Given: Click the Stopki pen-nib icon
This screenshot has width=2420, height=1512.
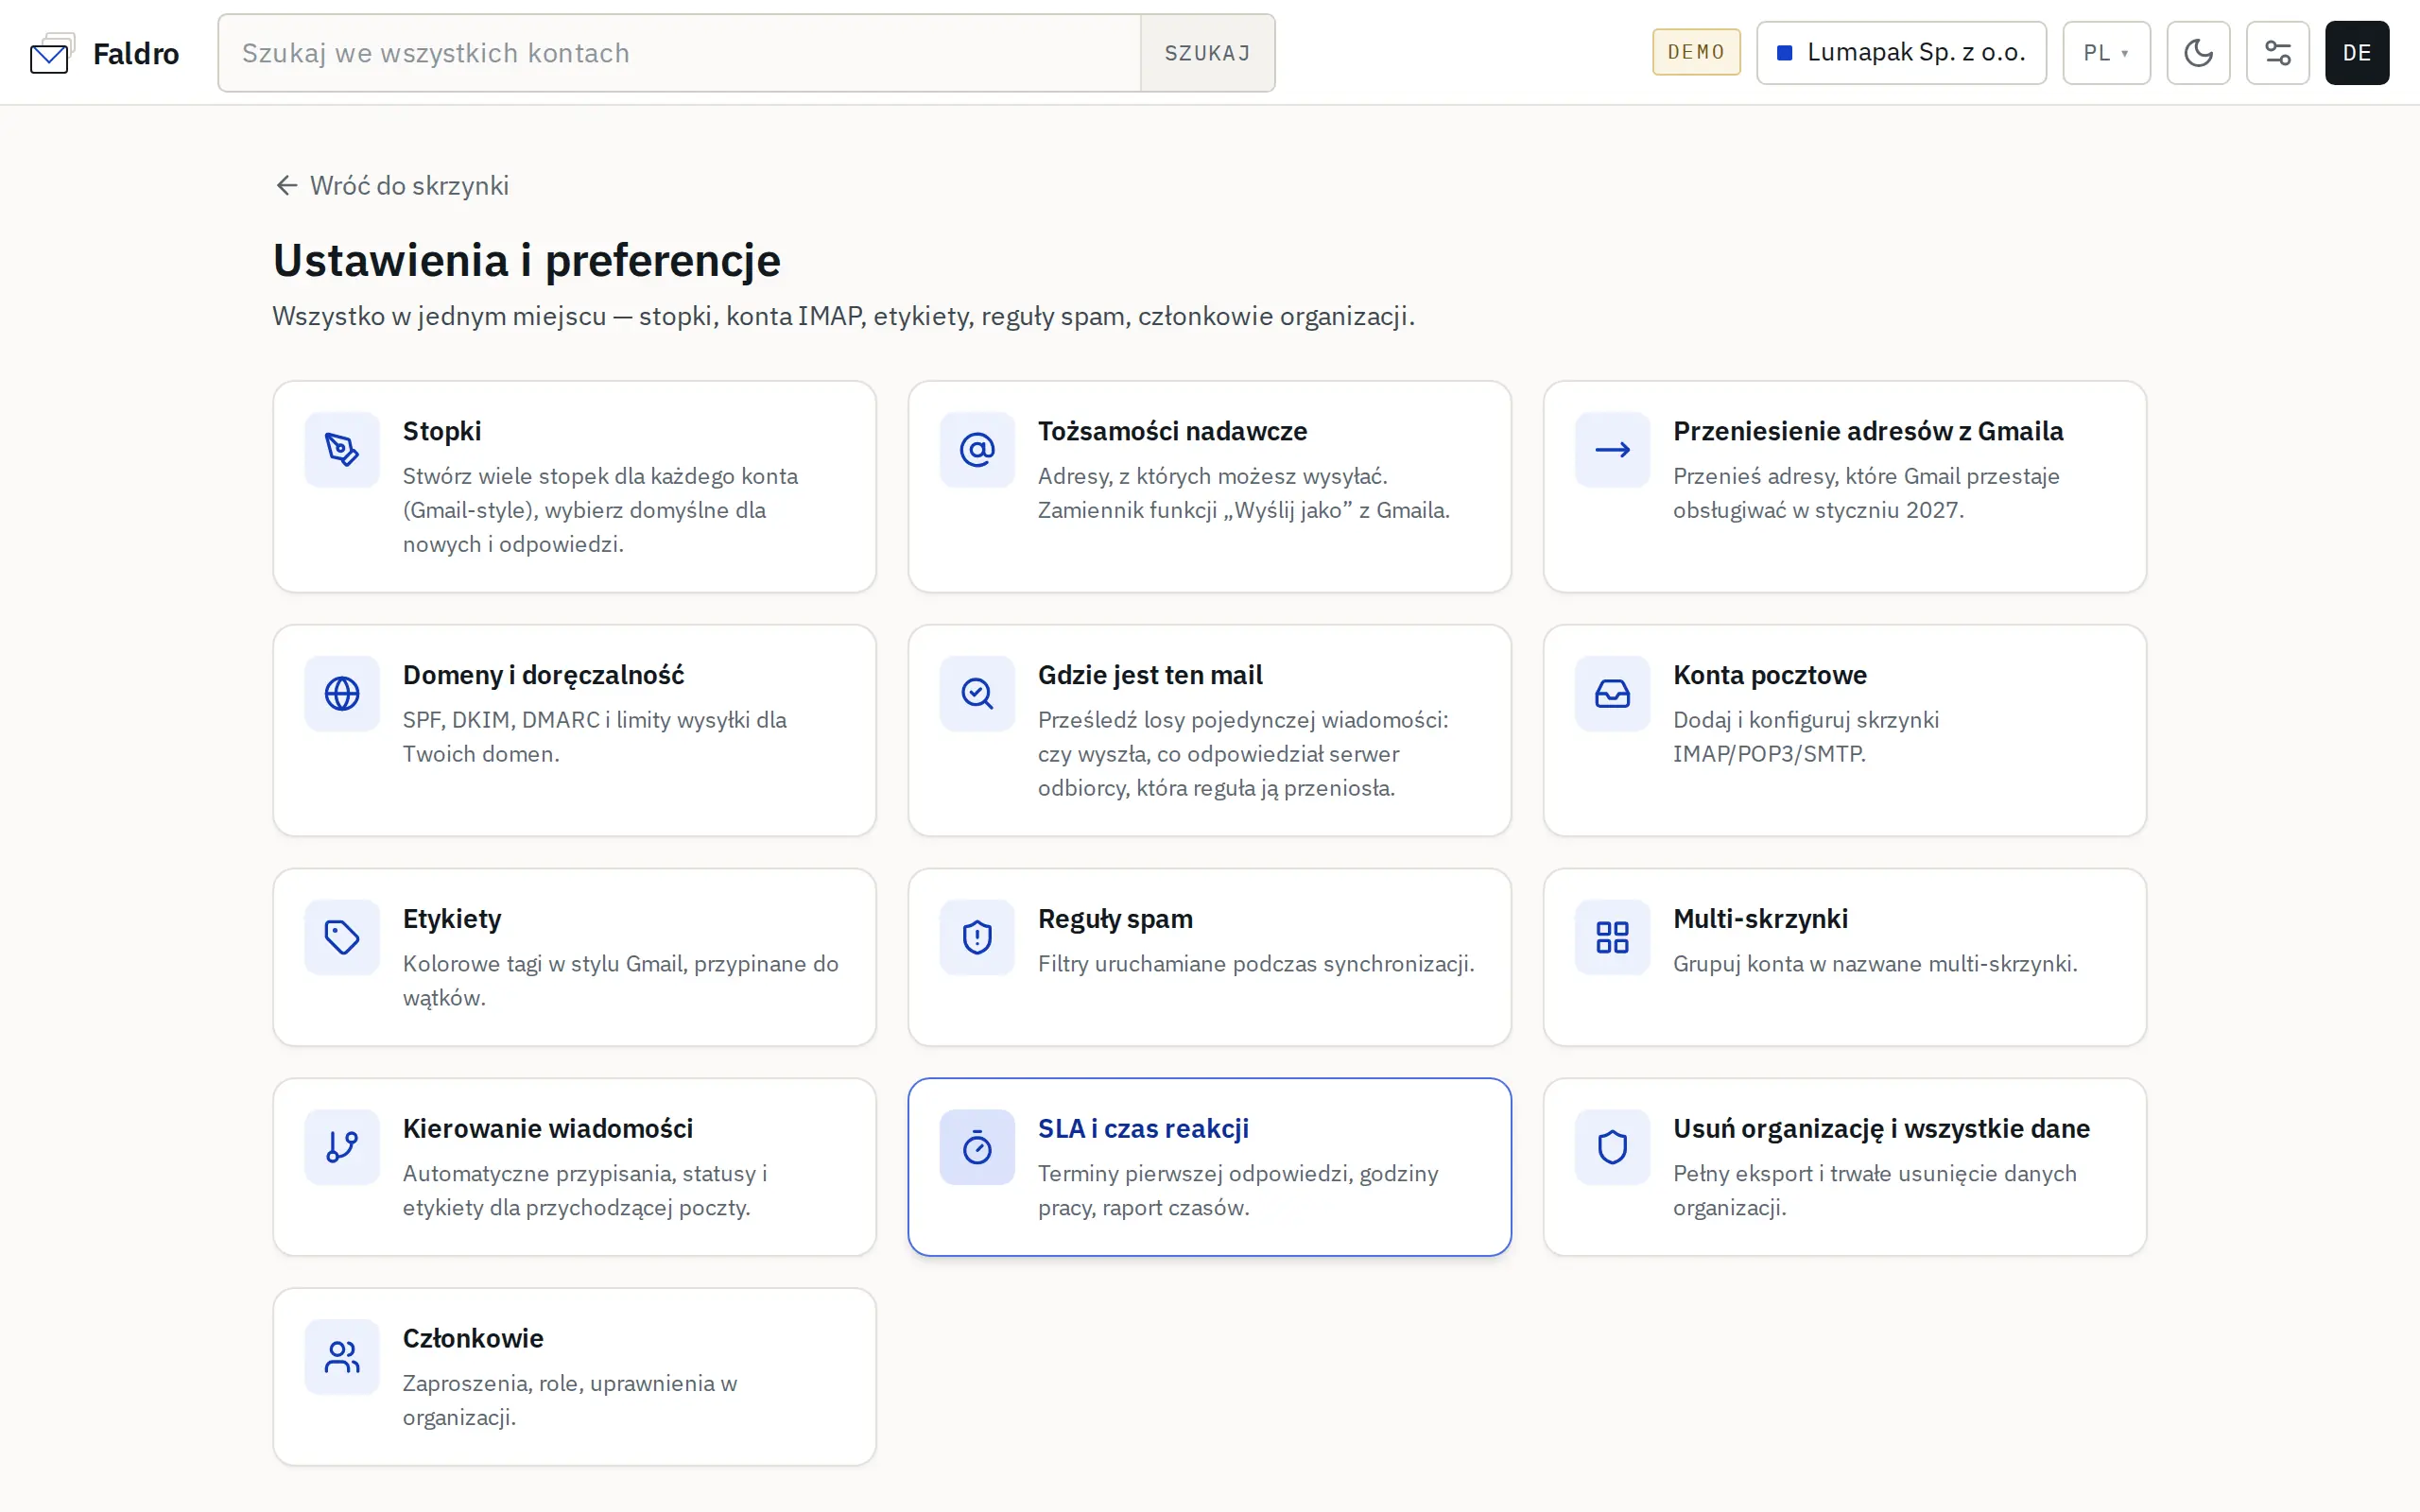Looking at the screenshot, I should point(342,450).
